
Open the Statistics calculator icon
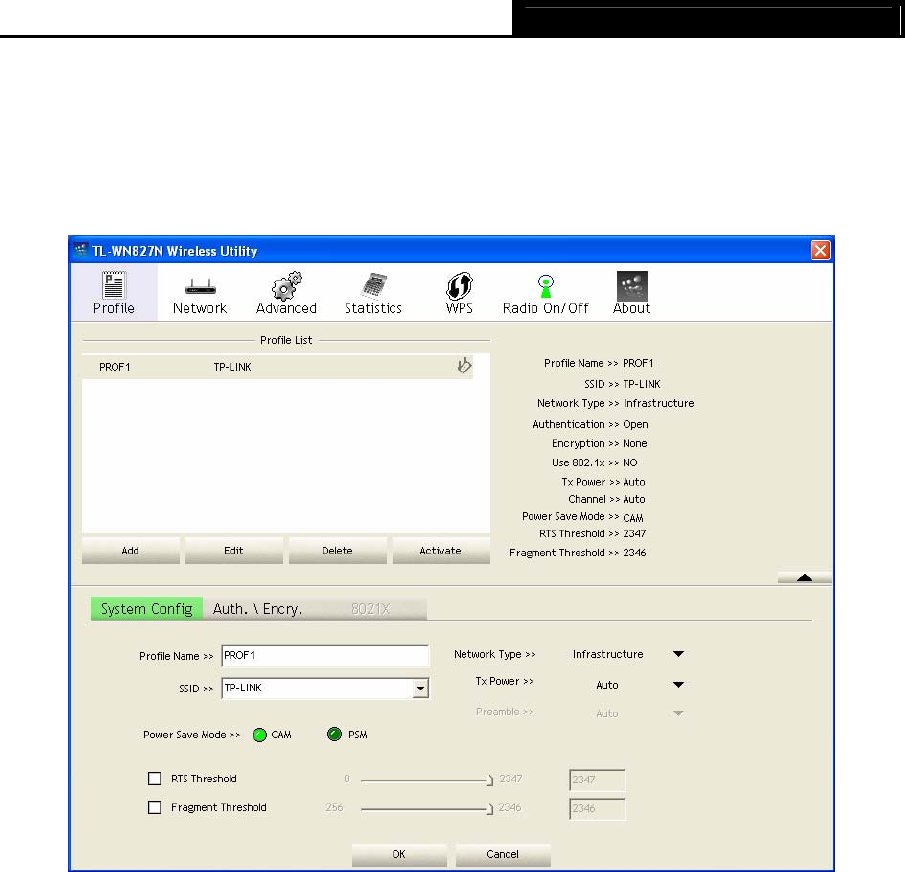(373, 286)
